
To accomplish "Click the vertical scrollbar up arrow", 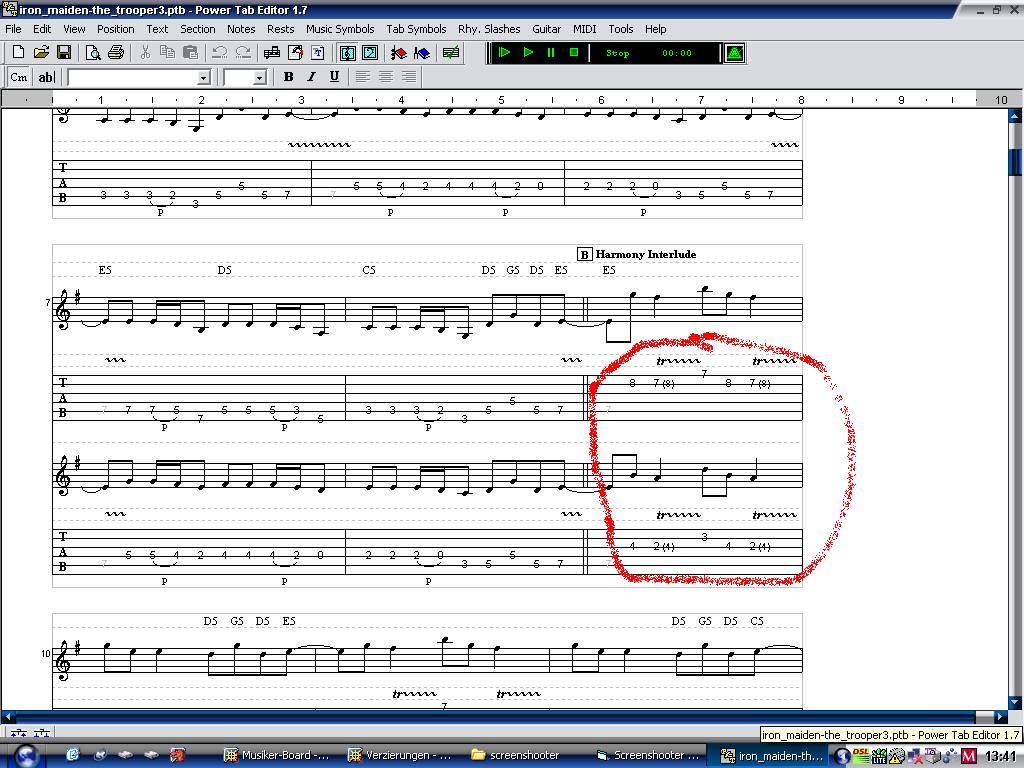I will click(1015, 116).
